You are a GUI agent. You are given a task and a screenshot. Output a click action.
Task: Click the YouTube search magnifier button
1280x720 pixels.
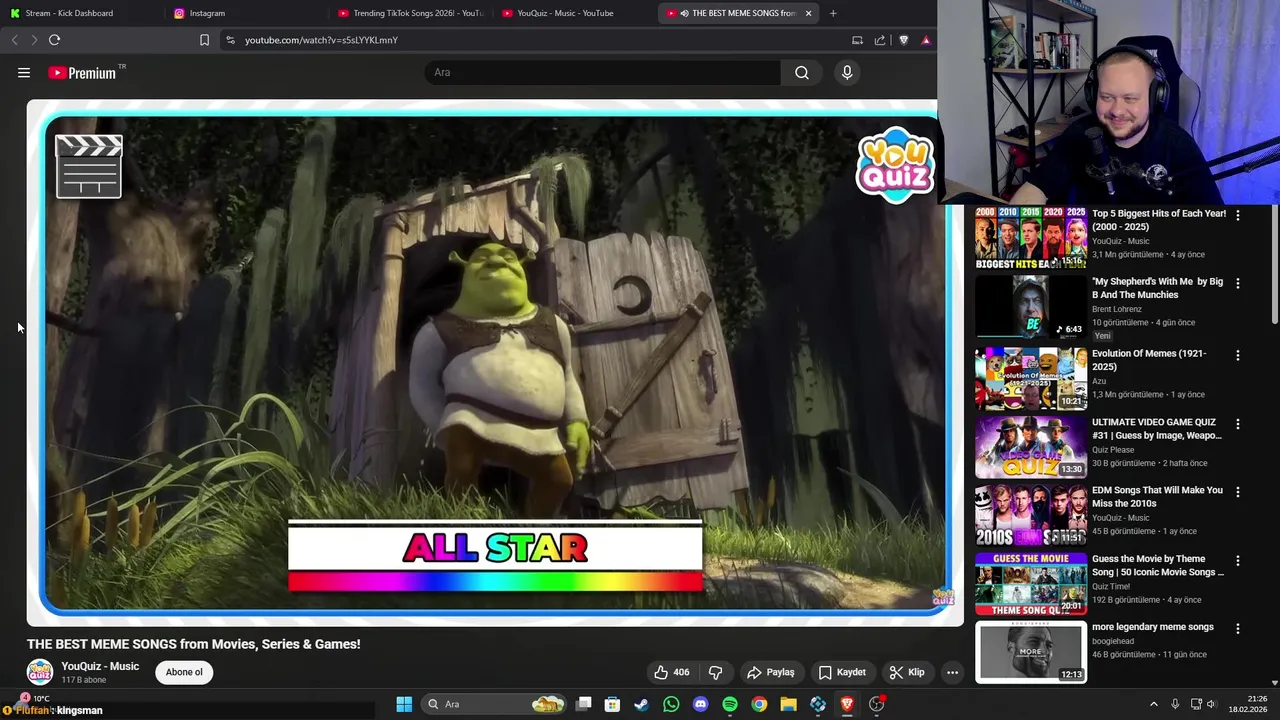[802, 72]
